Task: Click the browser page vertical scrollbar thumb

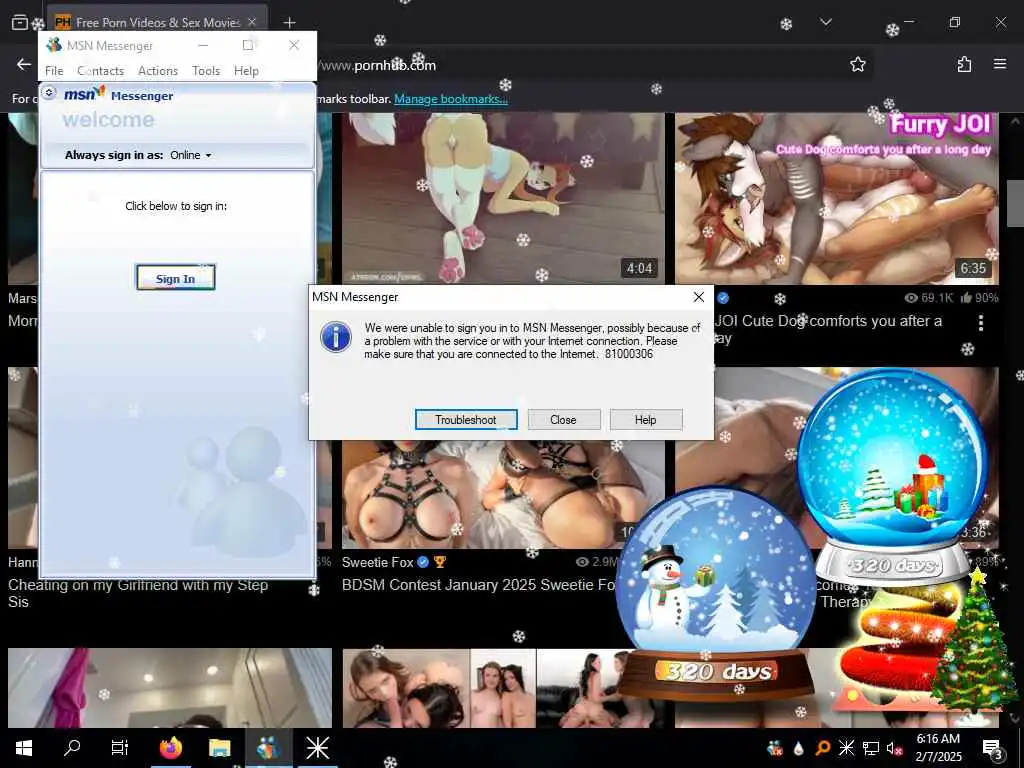Action: pyautogui.click(x=1015, y=203)
